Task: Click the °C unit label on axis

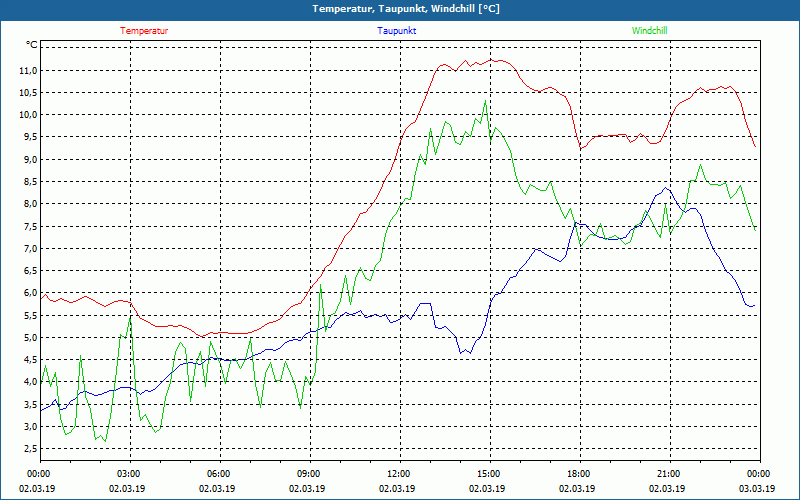Action: [x=32, y=45]
